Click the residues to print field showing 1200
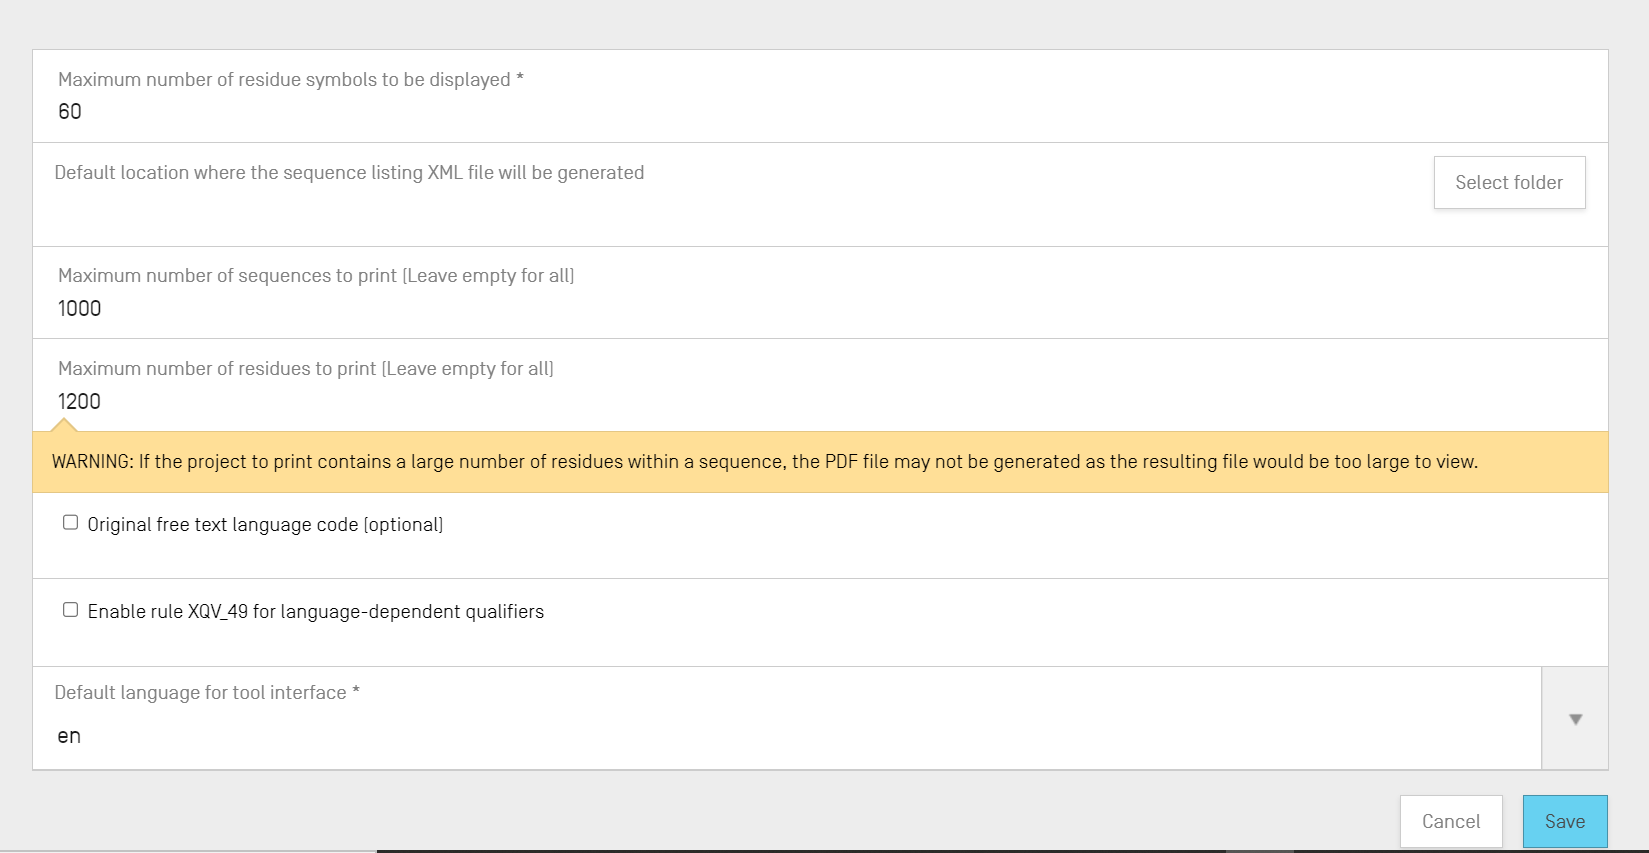This screenshot has height=853, width=1649. 400,402
